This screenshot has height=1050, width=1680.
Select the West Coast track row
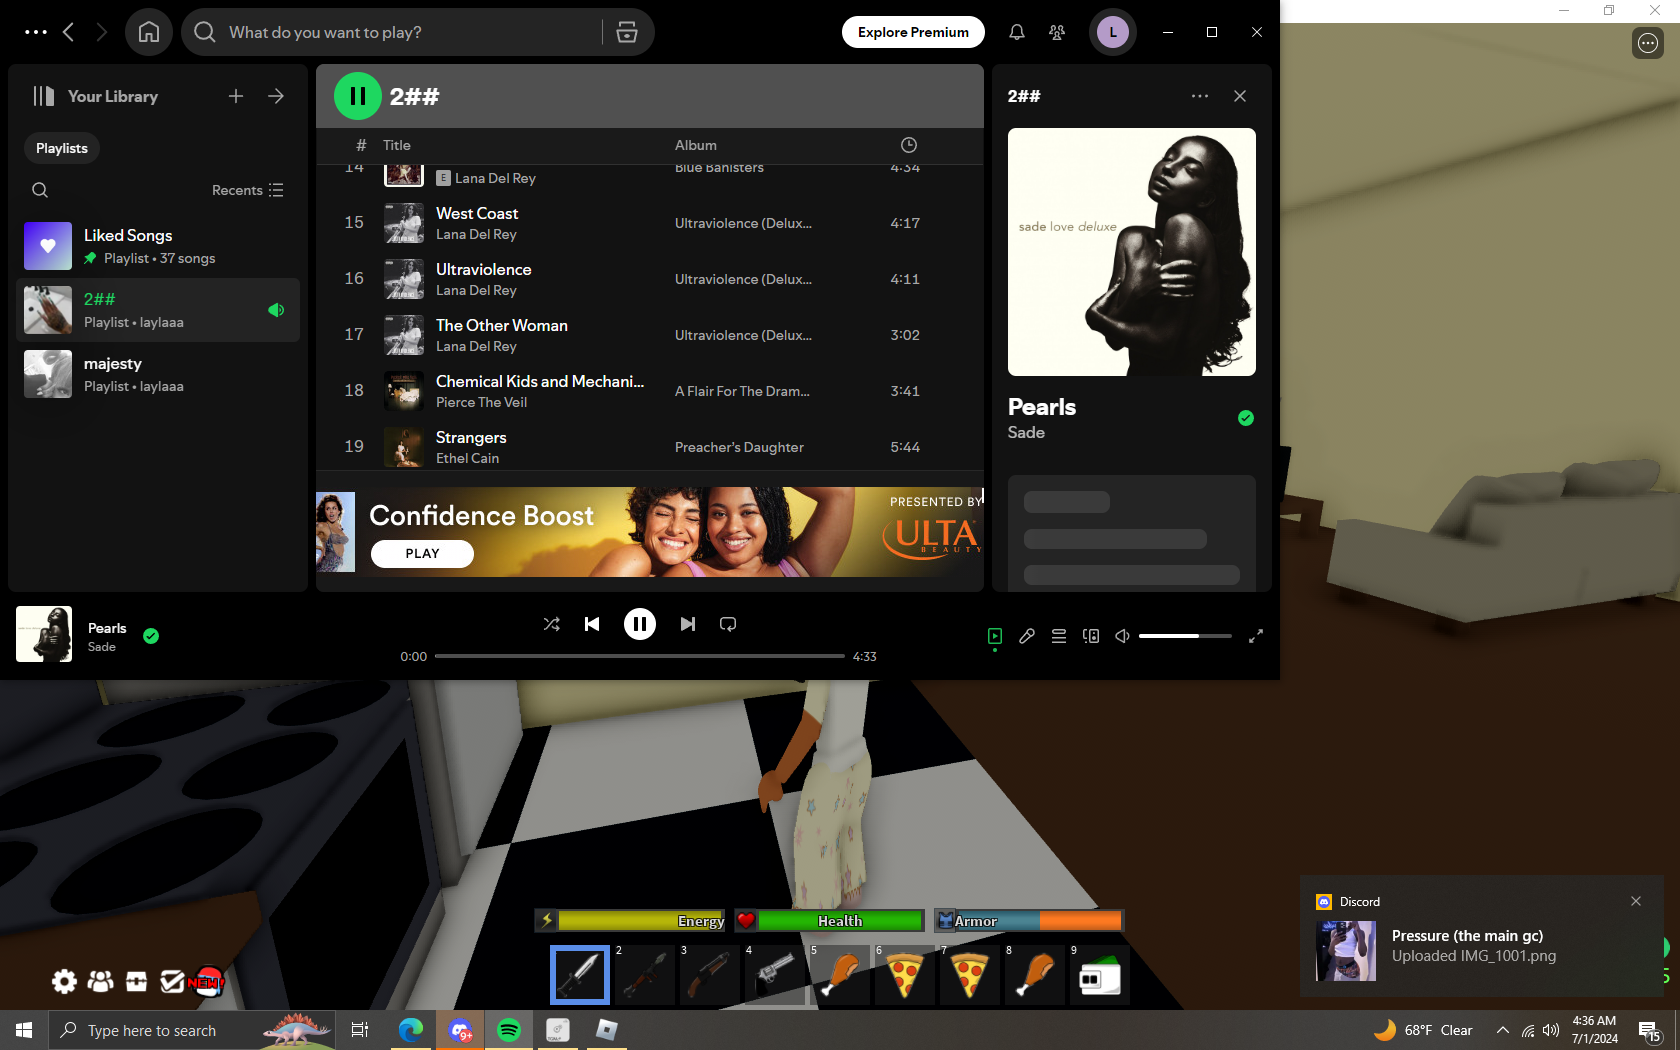(x=650, y=223)
